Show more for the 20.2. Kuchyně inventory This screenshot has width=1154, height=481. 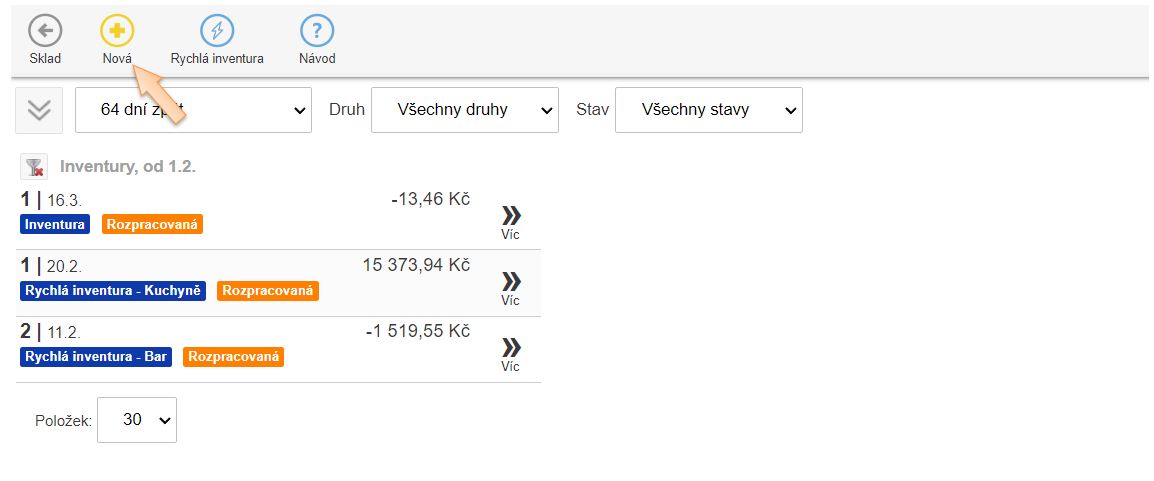click(511, 288)
